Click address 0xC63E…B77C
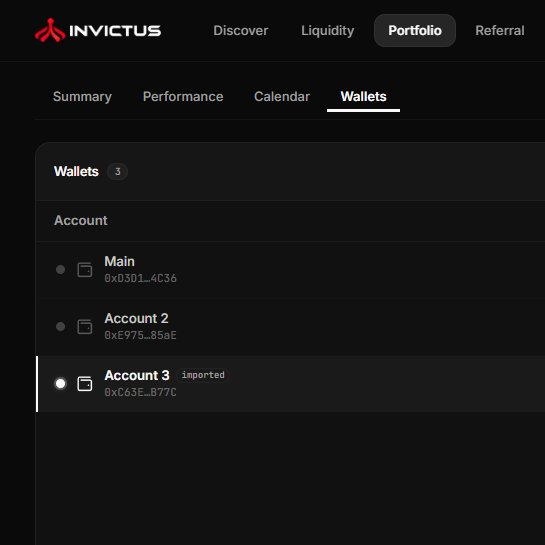The width and height of the screenshot is (545, 545). 140,392
